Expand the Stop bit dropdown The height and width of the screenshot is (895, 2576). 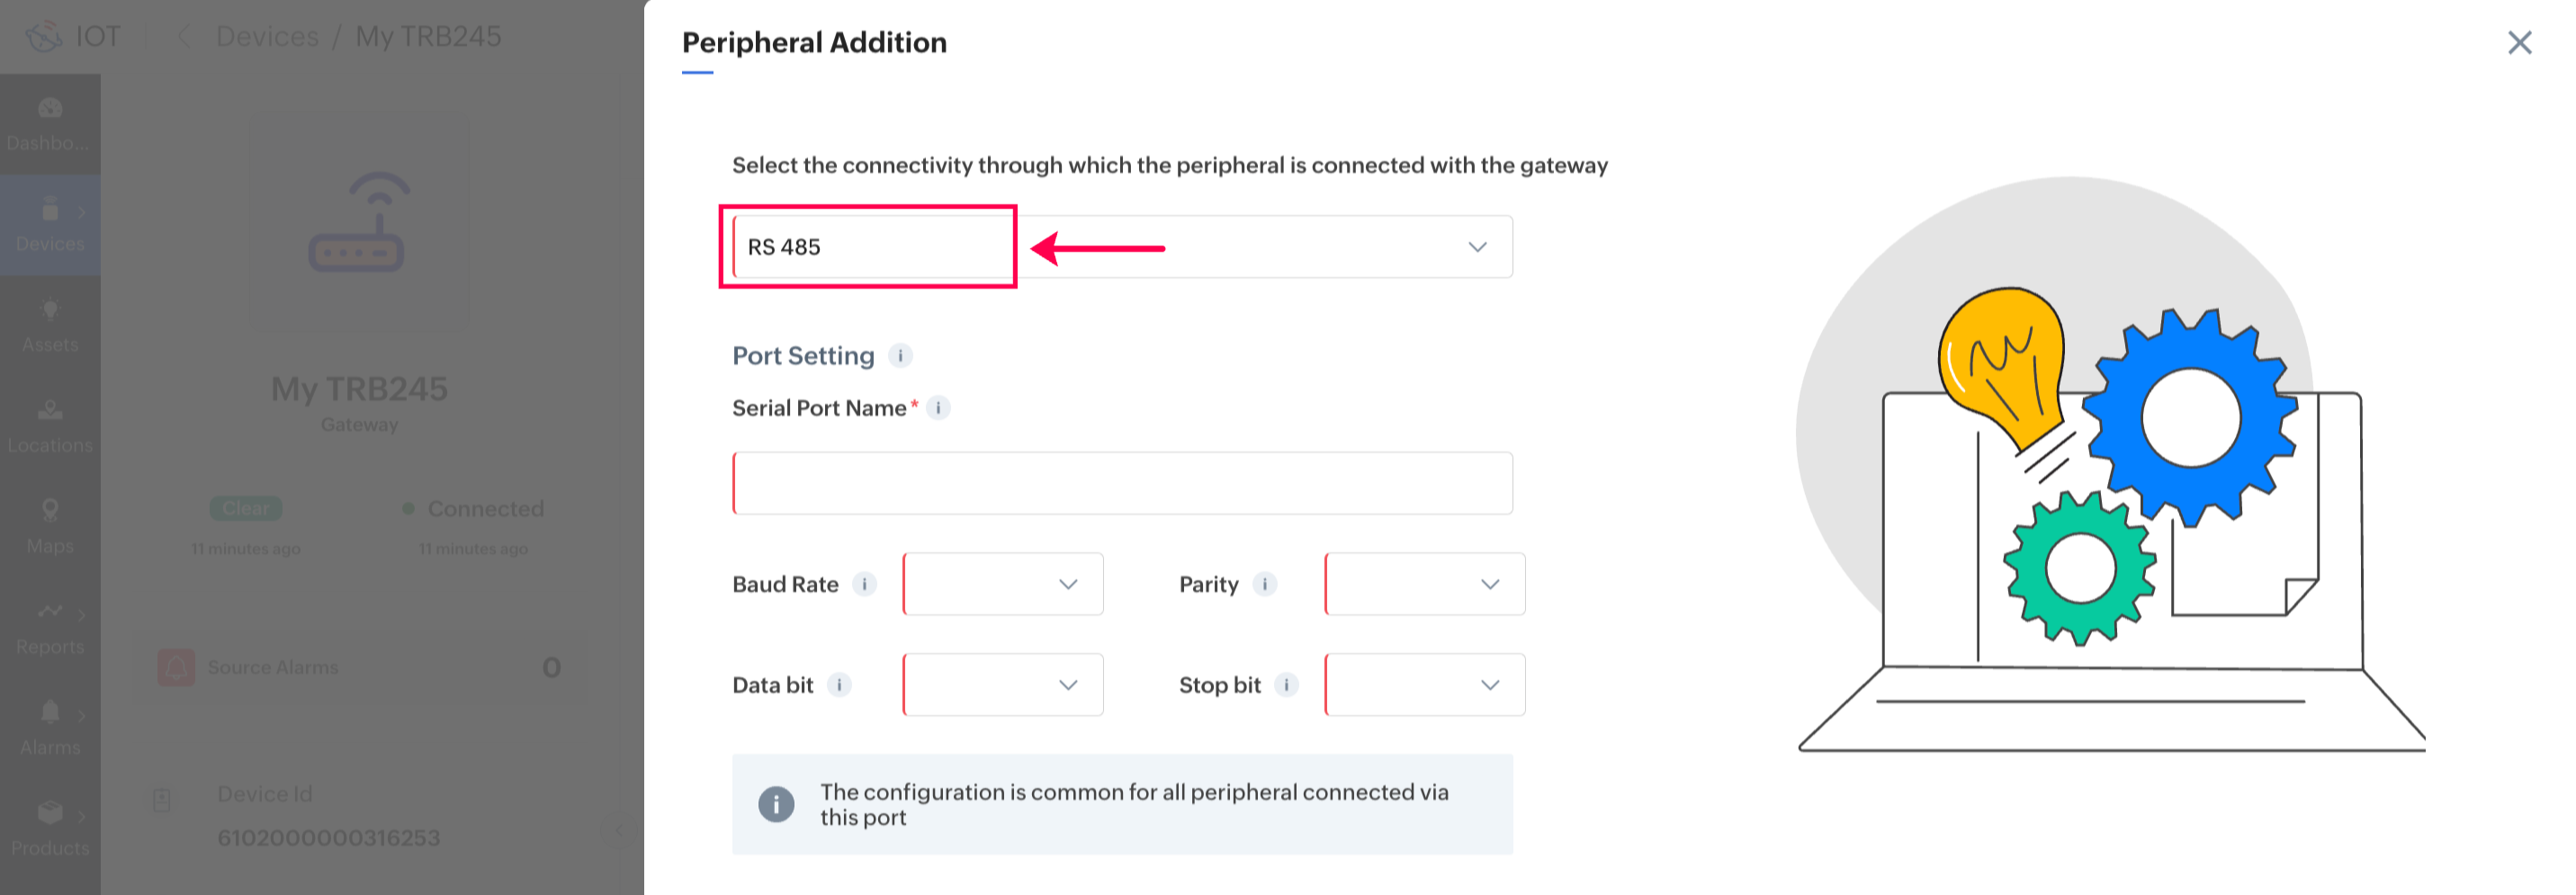tap(1424, 685)
